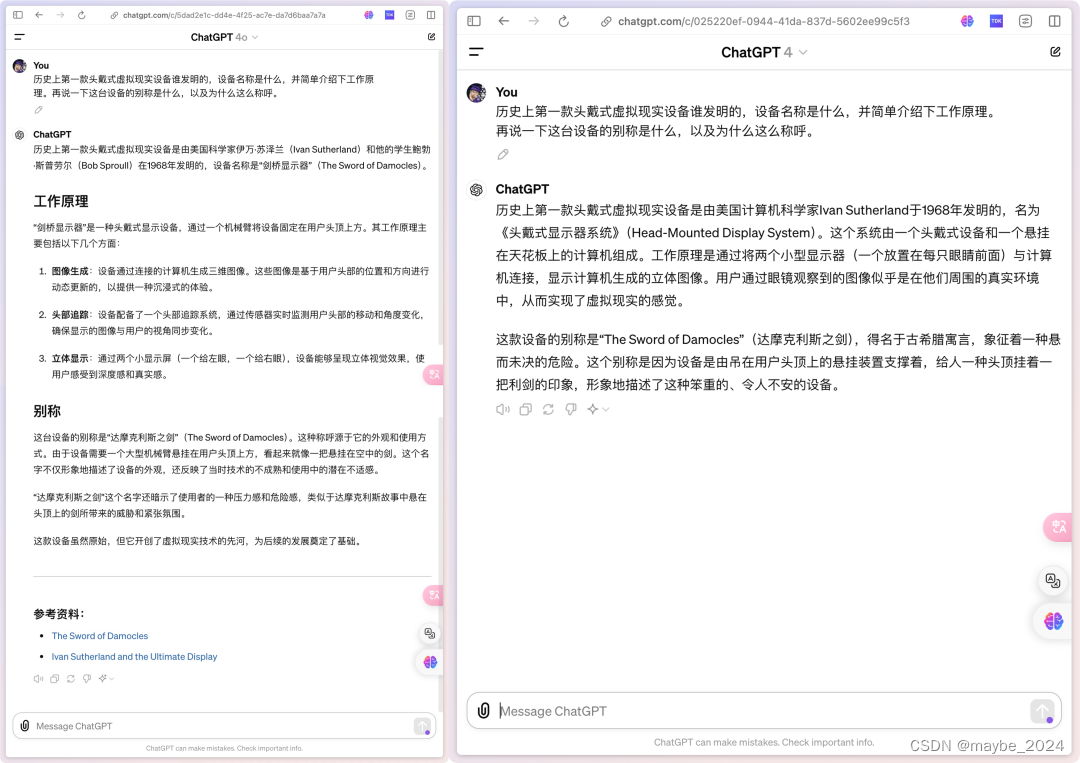Open change model sparkle menu in left window
The height and width of the screenshot is (763, 1080).
[x=105, y=678]
